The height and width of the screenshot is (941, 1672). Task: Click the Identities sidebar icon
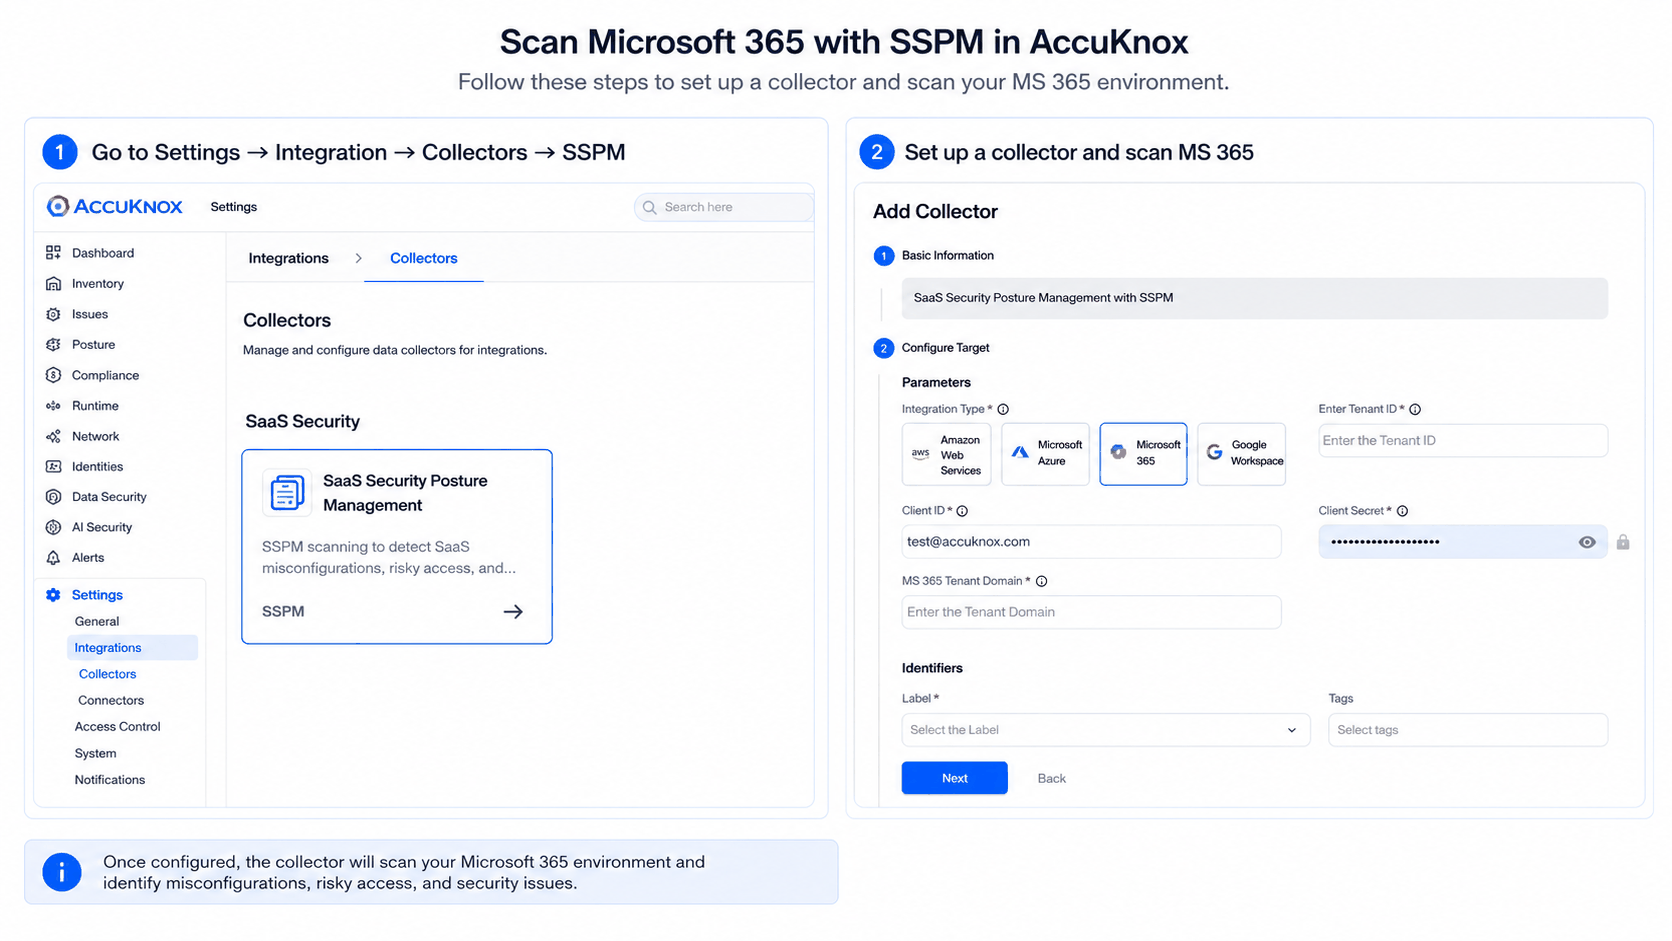[53, 467]
